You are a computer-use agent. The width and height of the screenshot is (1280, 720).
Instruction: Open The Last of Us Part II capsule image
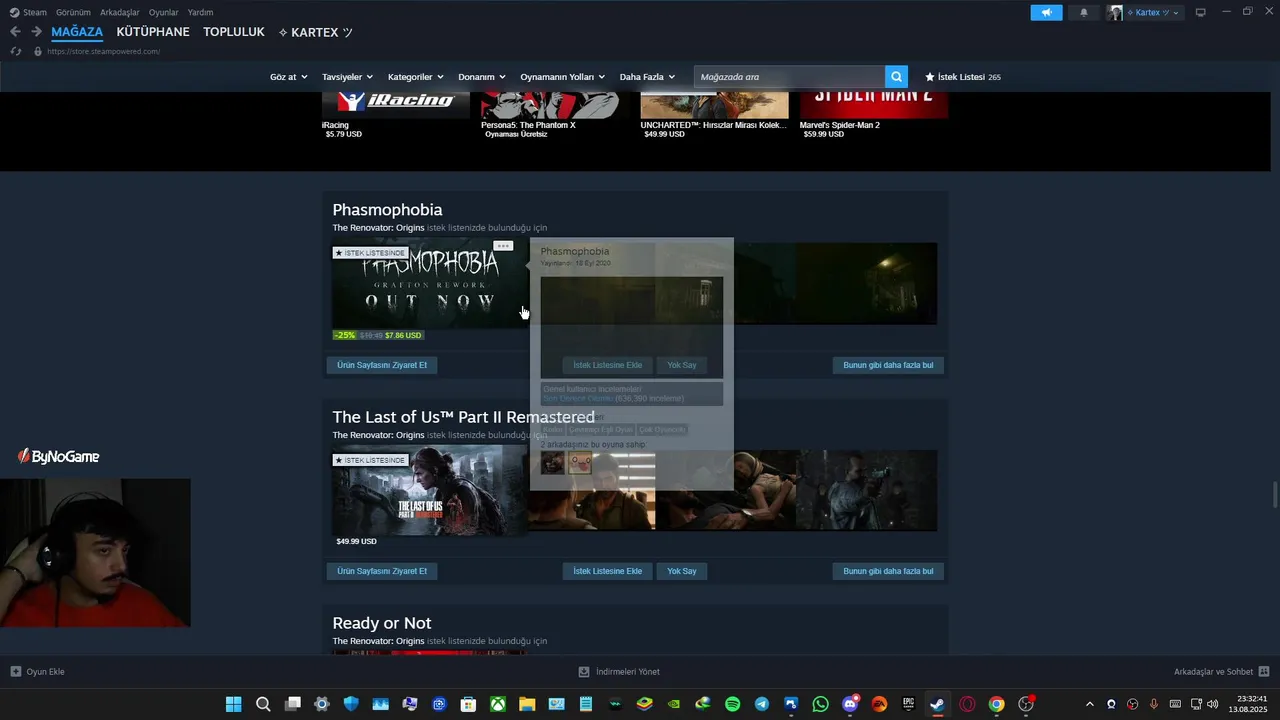[430, 491]
